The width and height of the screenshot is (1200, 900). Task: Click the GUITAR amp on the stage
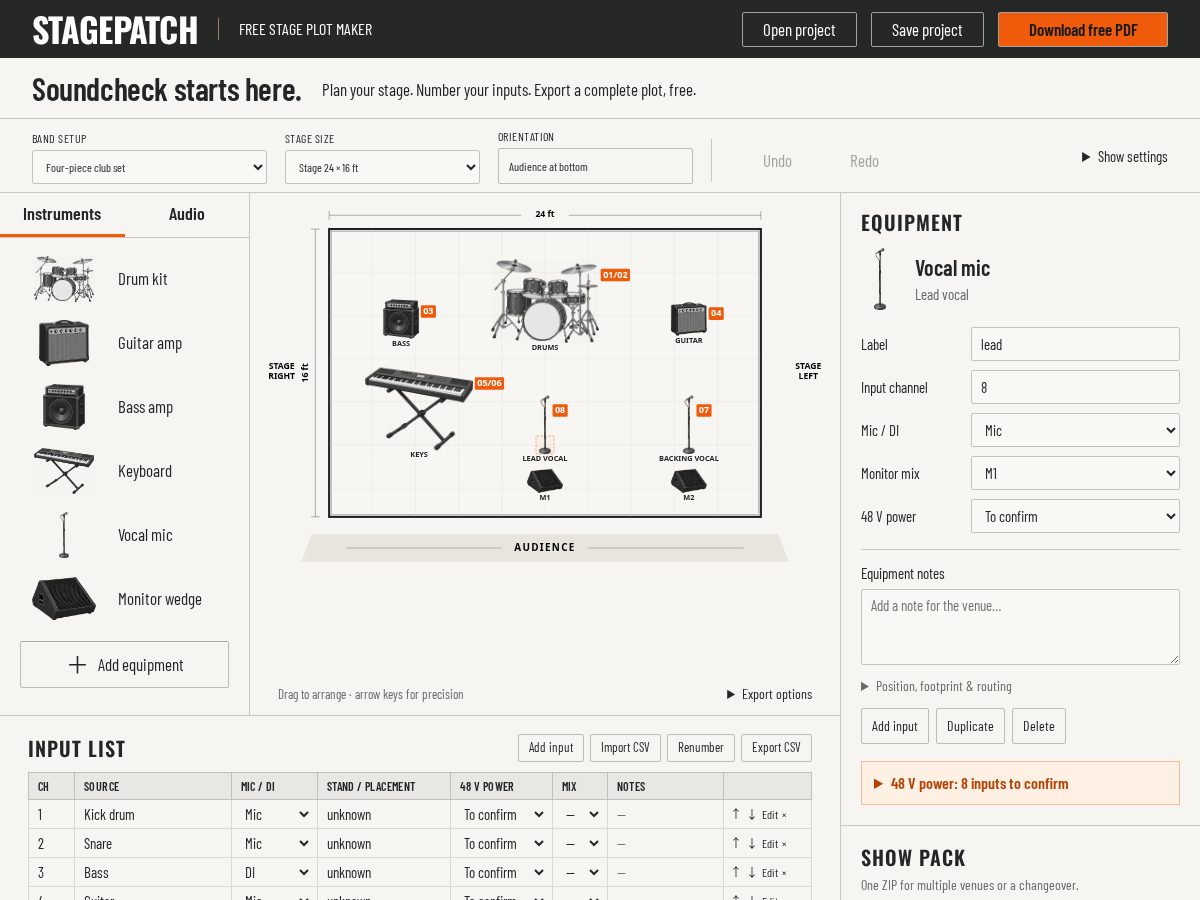coord(689,319)
